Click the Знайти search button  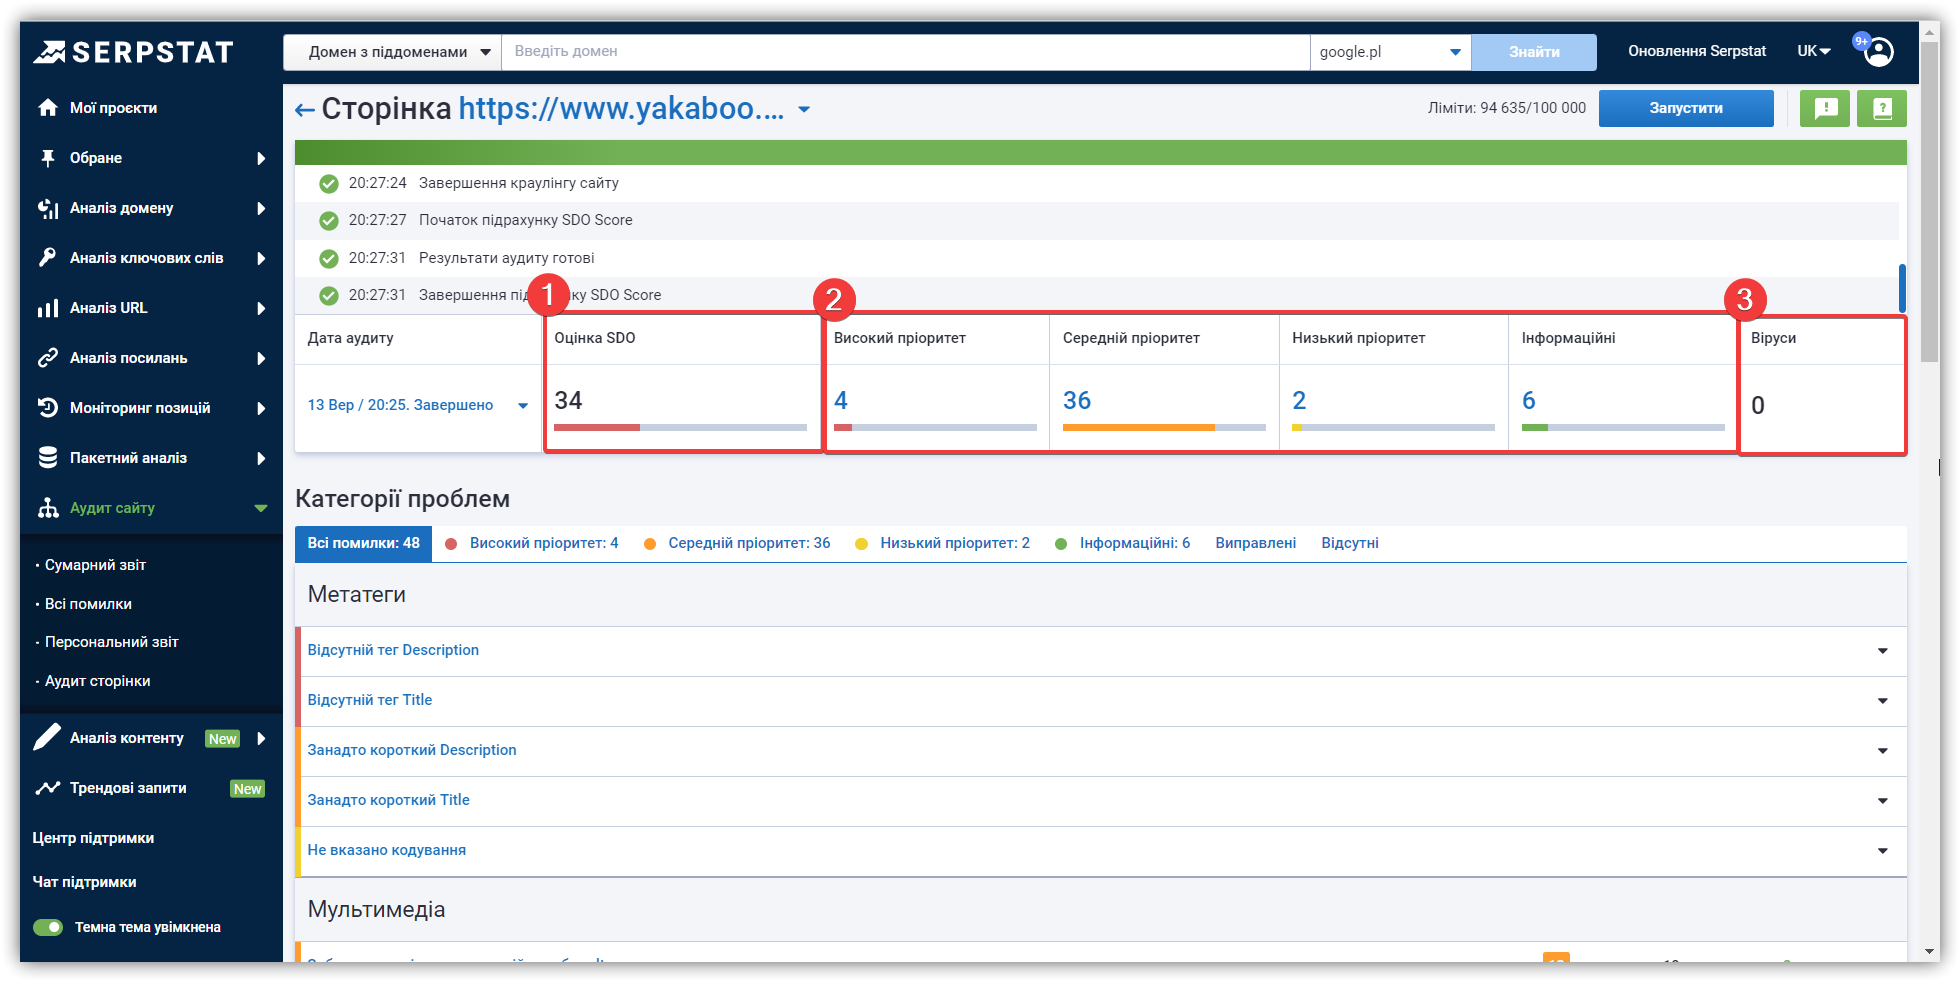coord(1534,52)
